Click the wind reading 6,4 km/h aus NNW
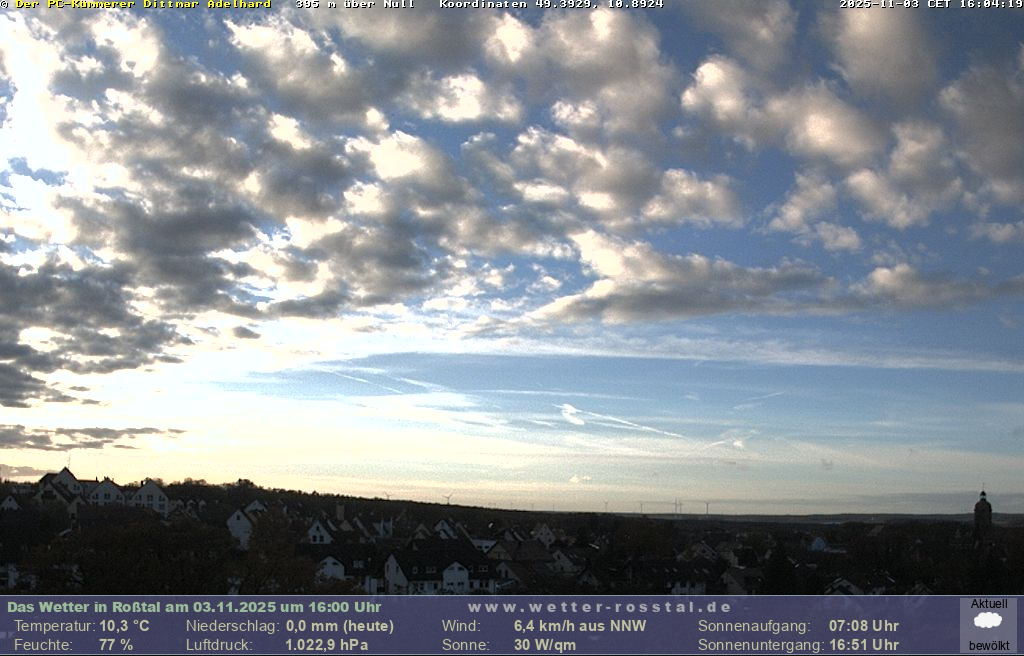Screen dimensions: 1024x656 tap(579, 626)
